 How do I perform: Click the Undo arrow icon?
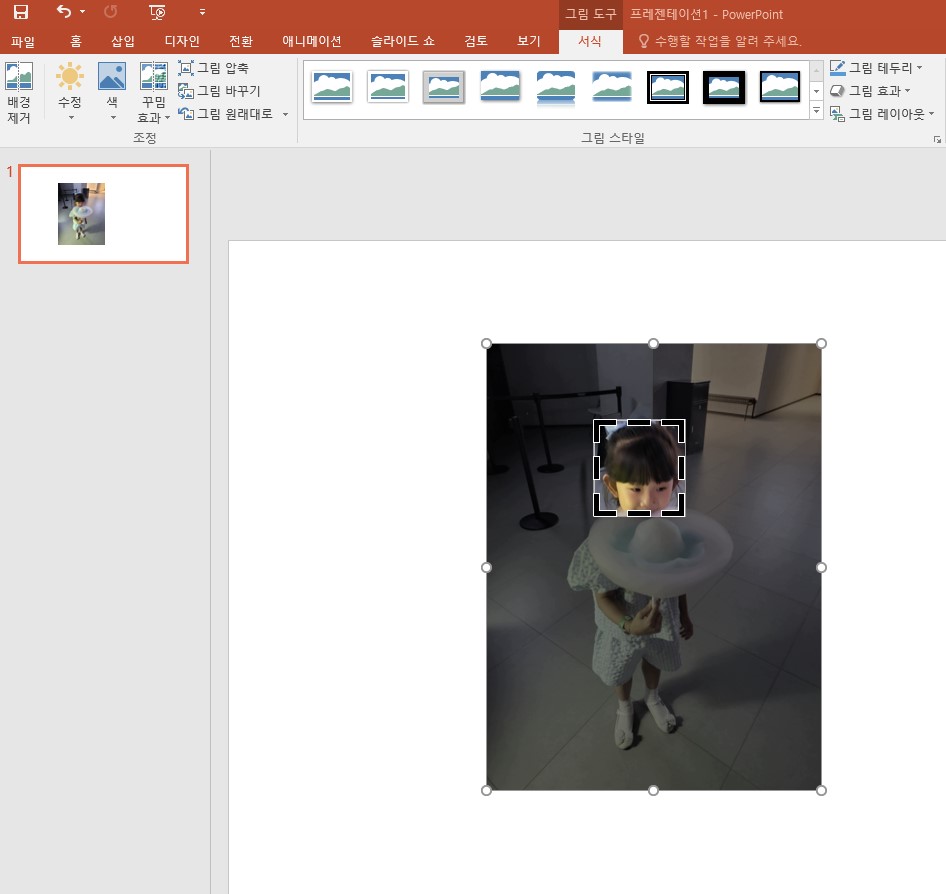click(64, 11)
